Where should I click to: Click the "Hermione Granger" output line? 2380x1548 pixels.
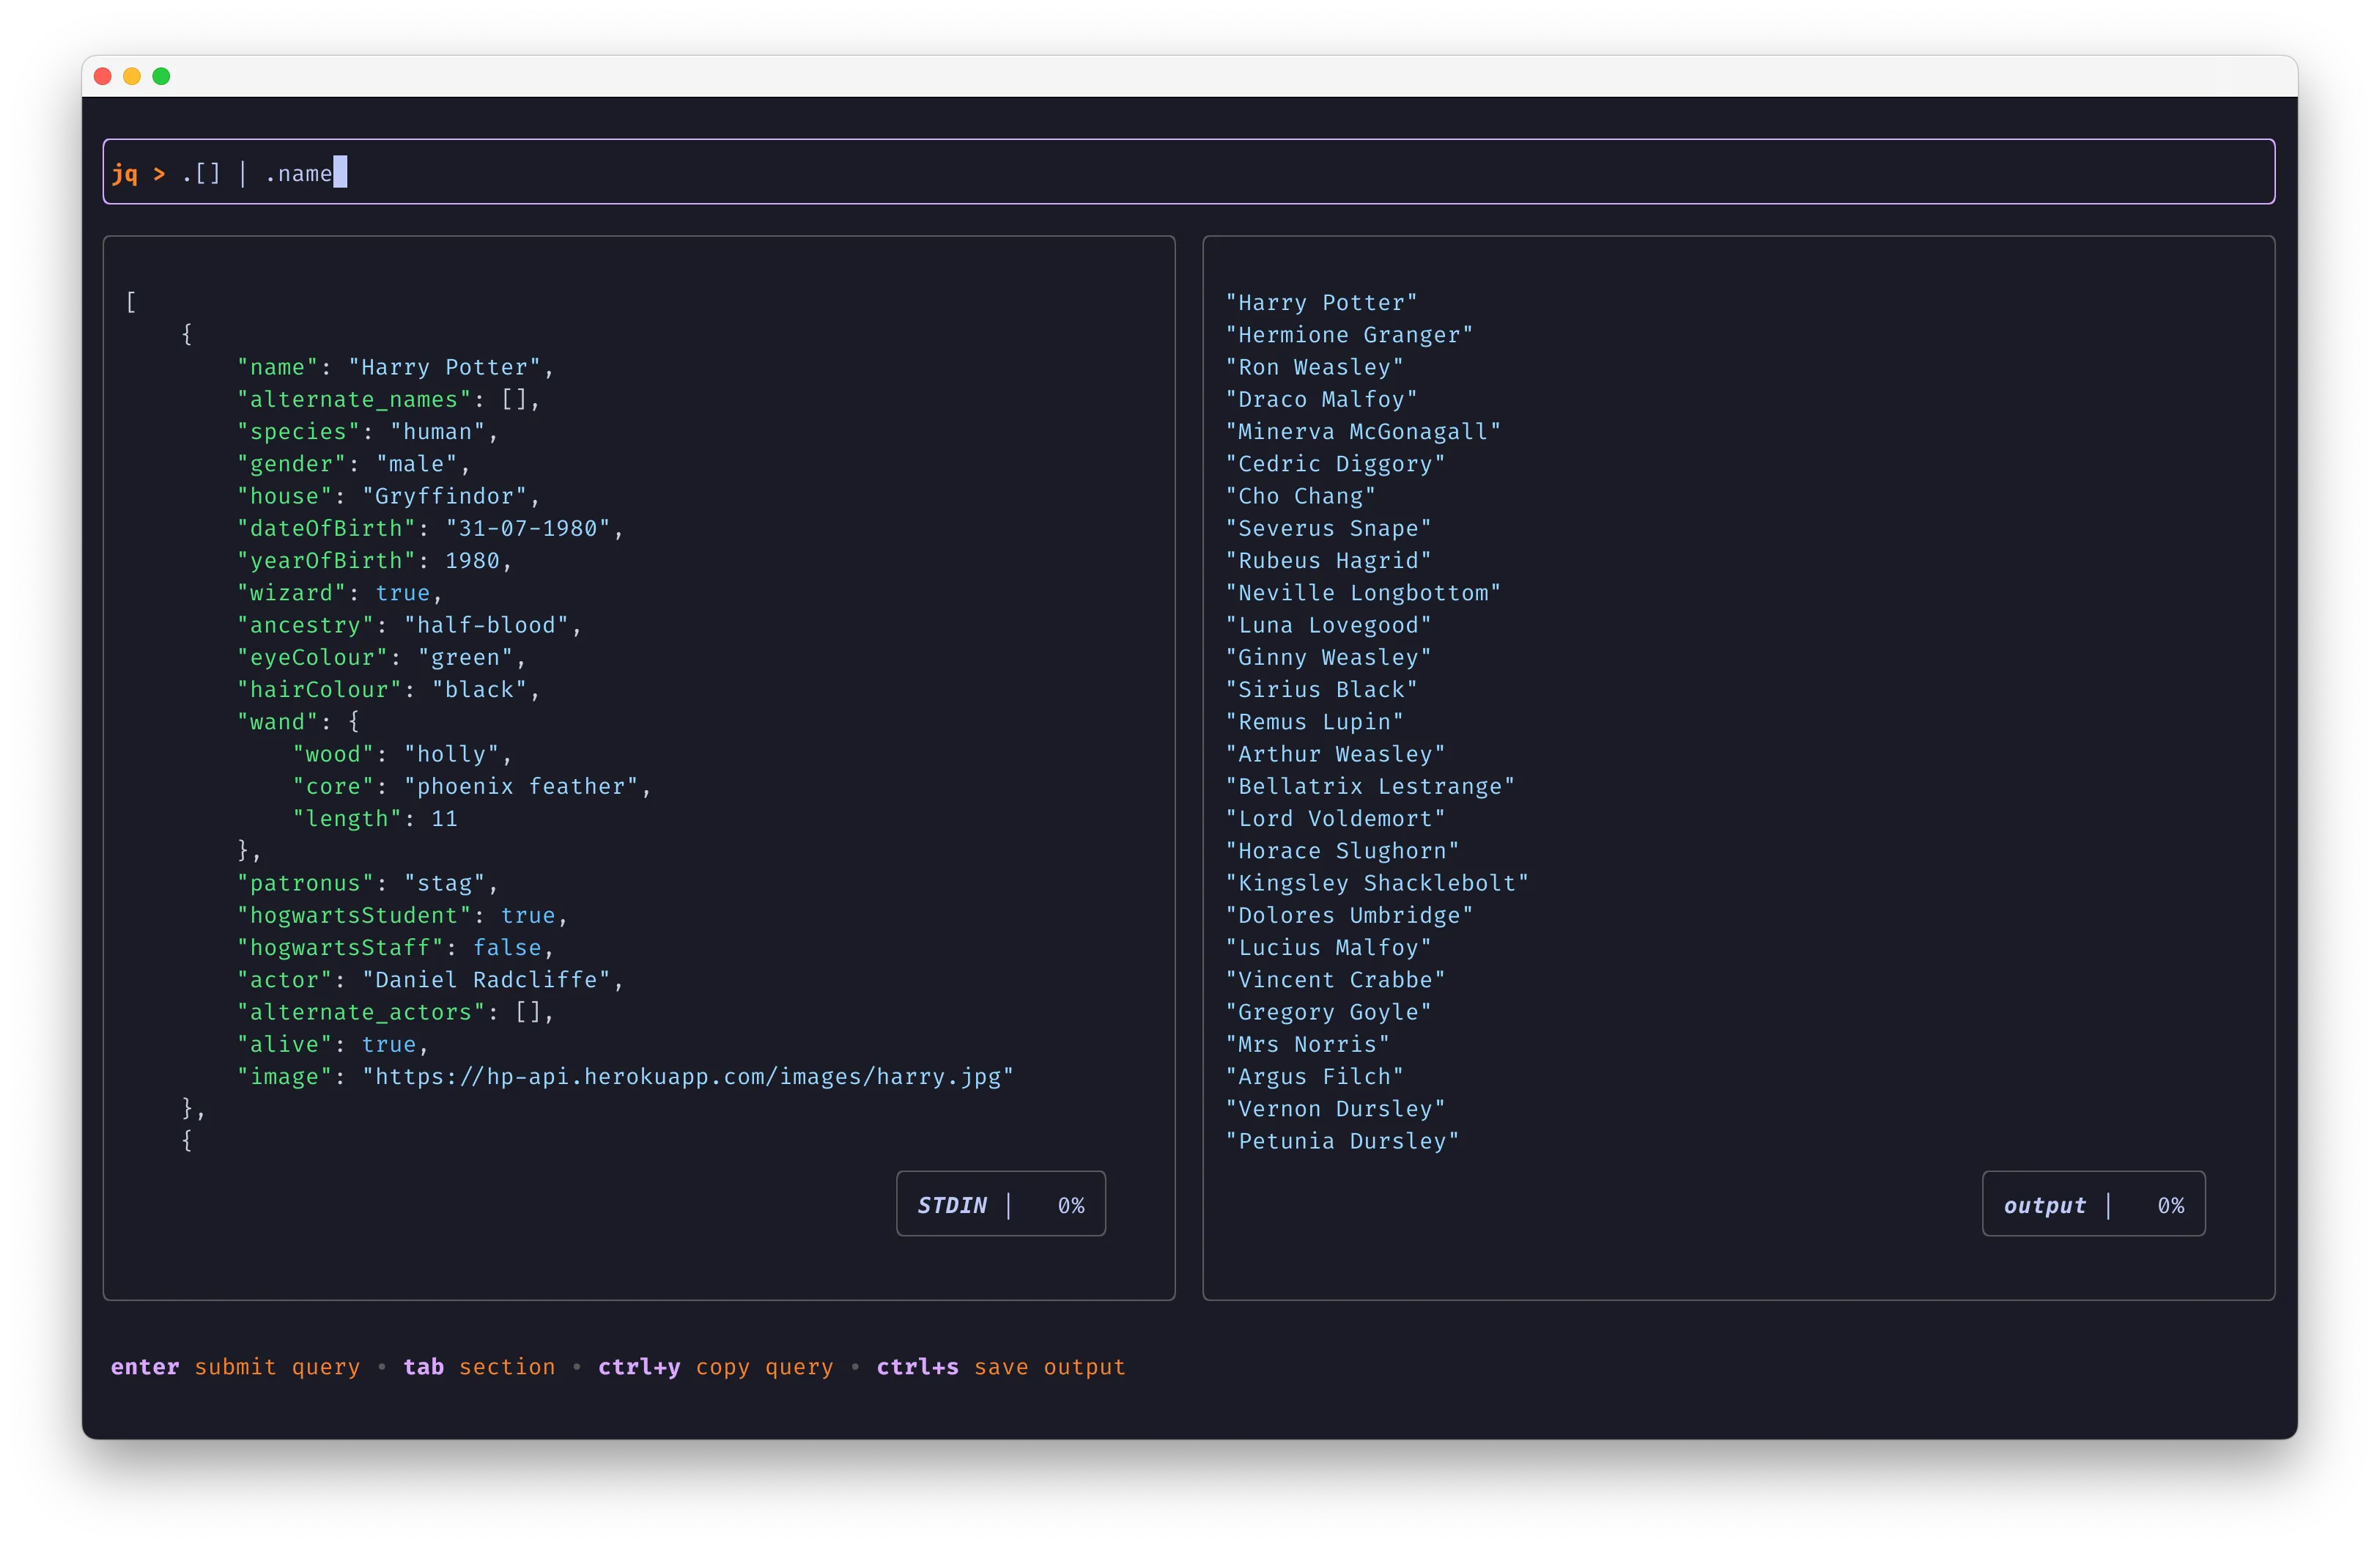coord(1349,335)
